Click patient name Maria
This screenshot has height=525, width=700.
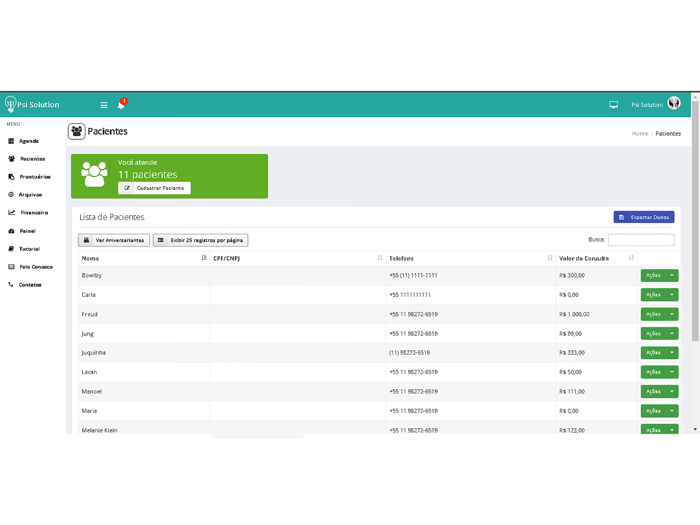(89, 411)
